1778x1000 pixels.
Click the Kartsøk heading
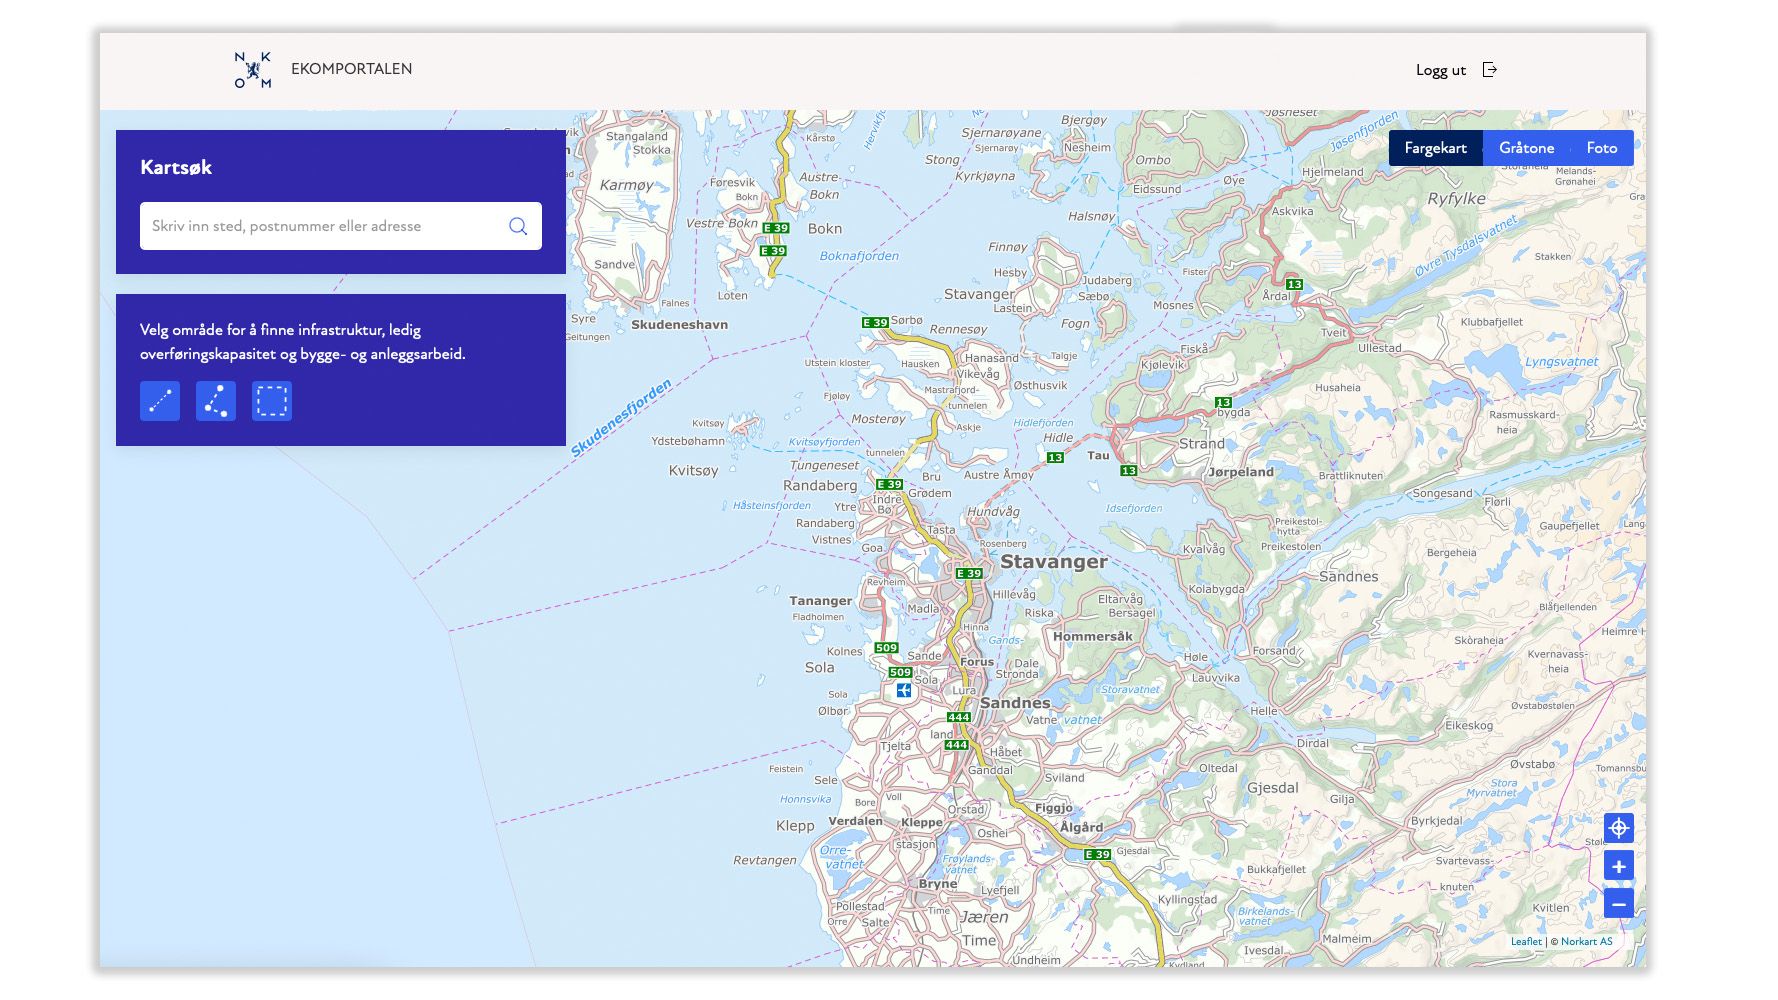coord(176,167)
